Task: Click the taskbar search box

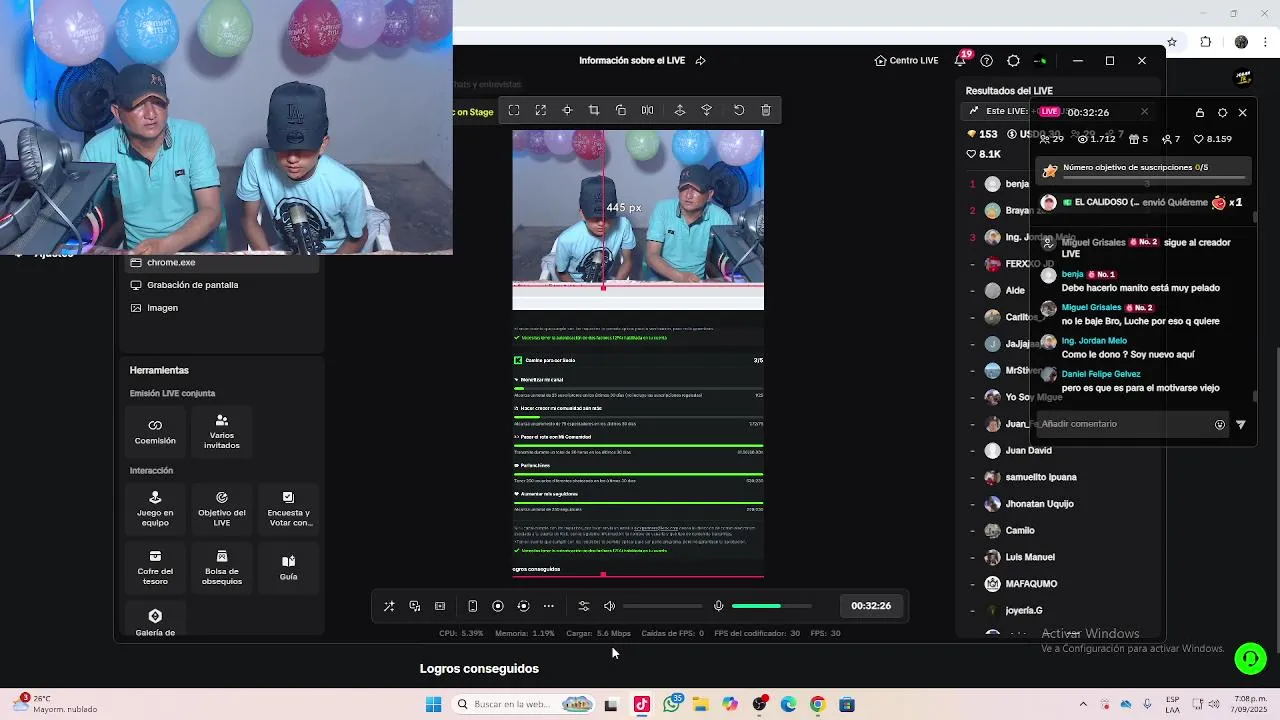Action: click(x=522, y=704)
